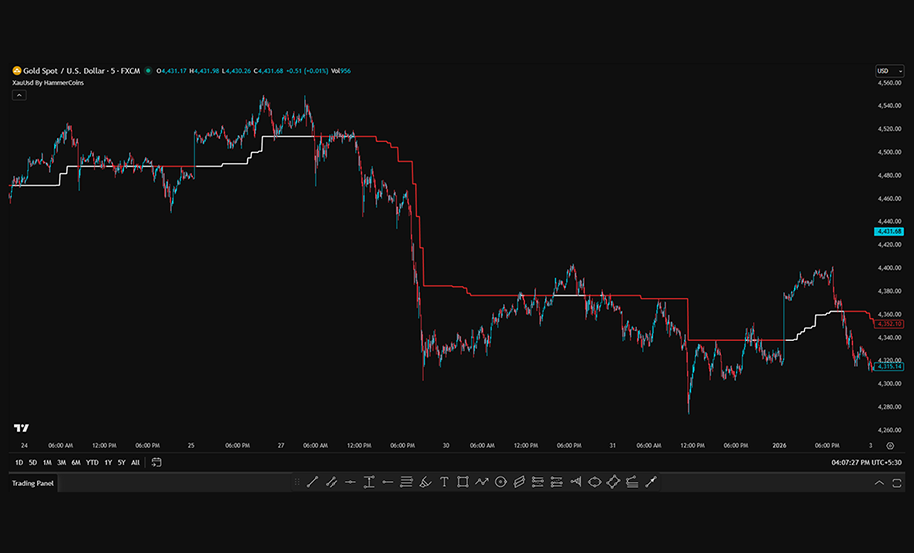
Task: Select the Fibonacci retracement lines tool
Action: [406, 482]
